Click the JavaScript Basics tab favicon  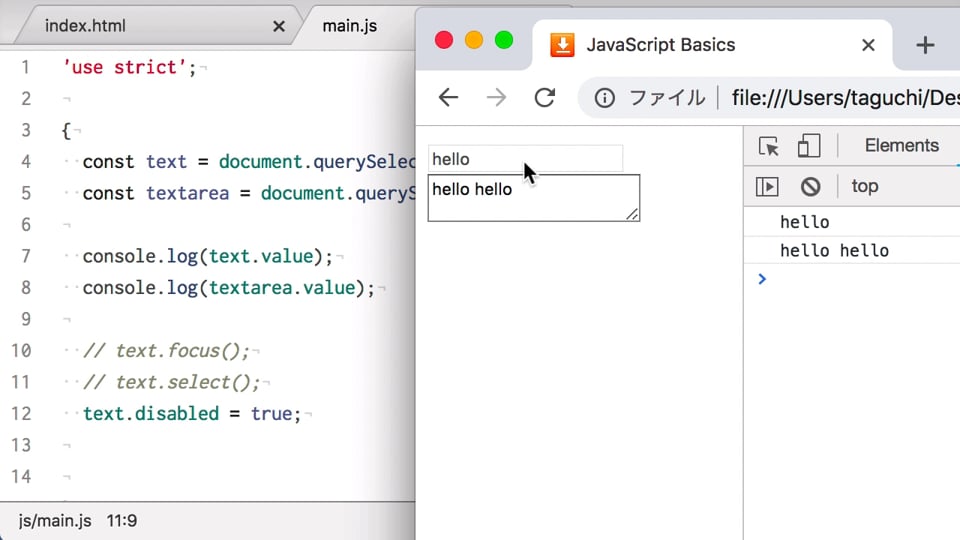click(562, 45)
